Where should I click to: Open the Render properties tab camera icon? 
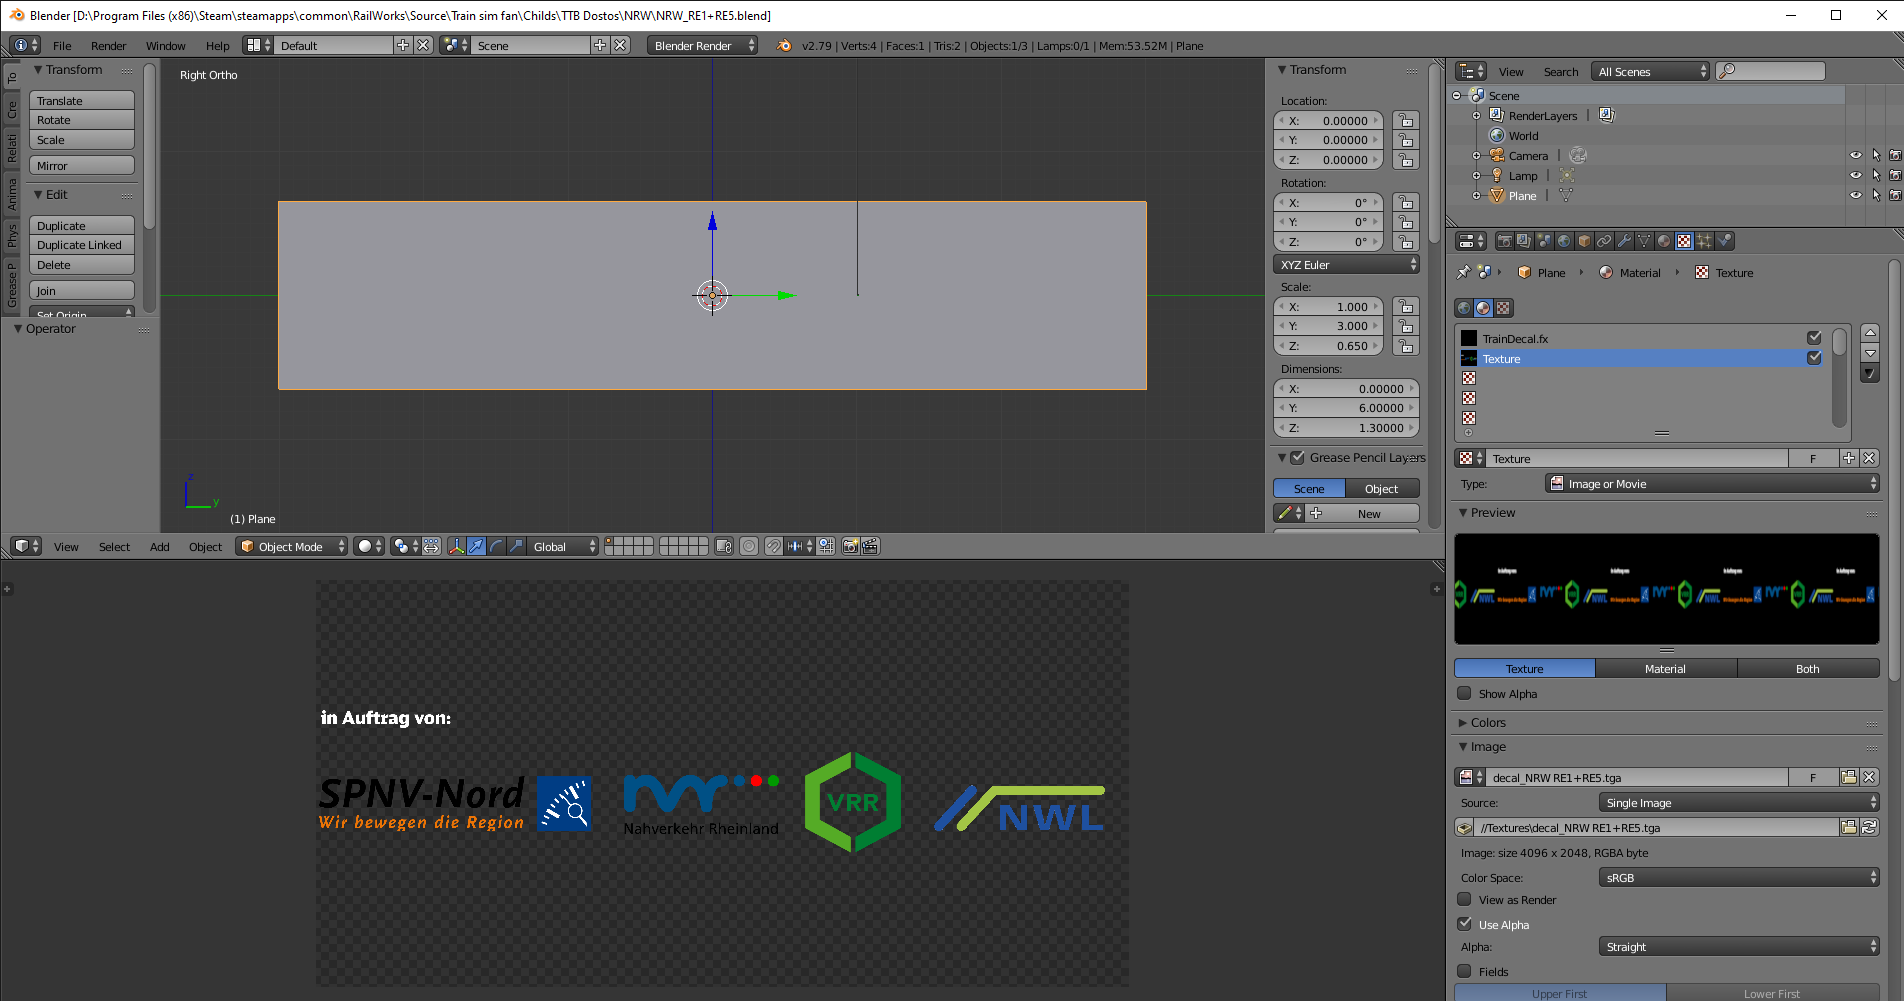click(1505, 241)
